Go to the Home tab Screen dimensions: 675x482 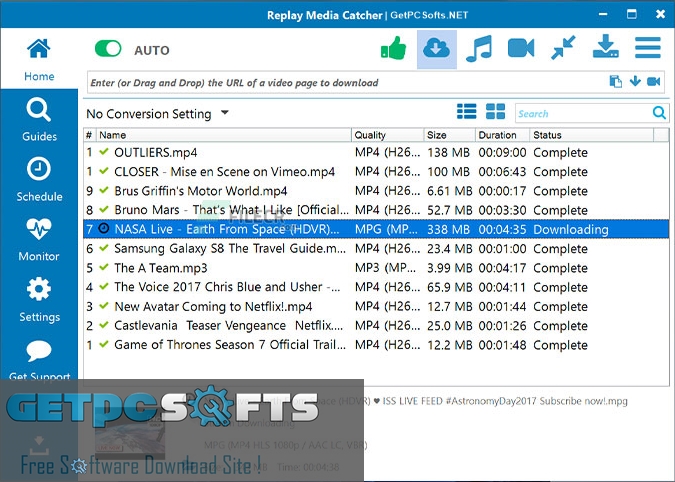[39, 59]
